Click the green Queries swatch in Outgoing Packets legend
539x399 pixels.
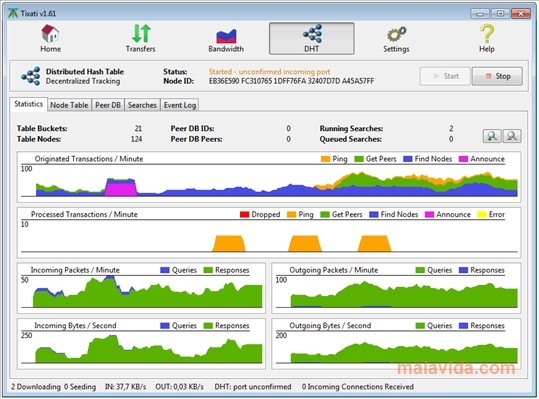pos(420,270)
